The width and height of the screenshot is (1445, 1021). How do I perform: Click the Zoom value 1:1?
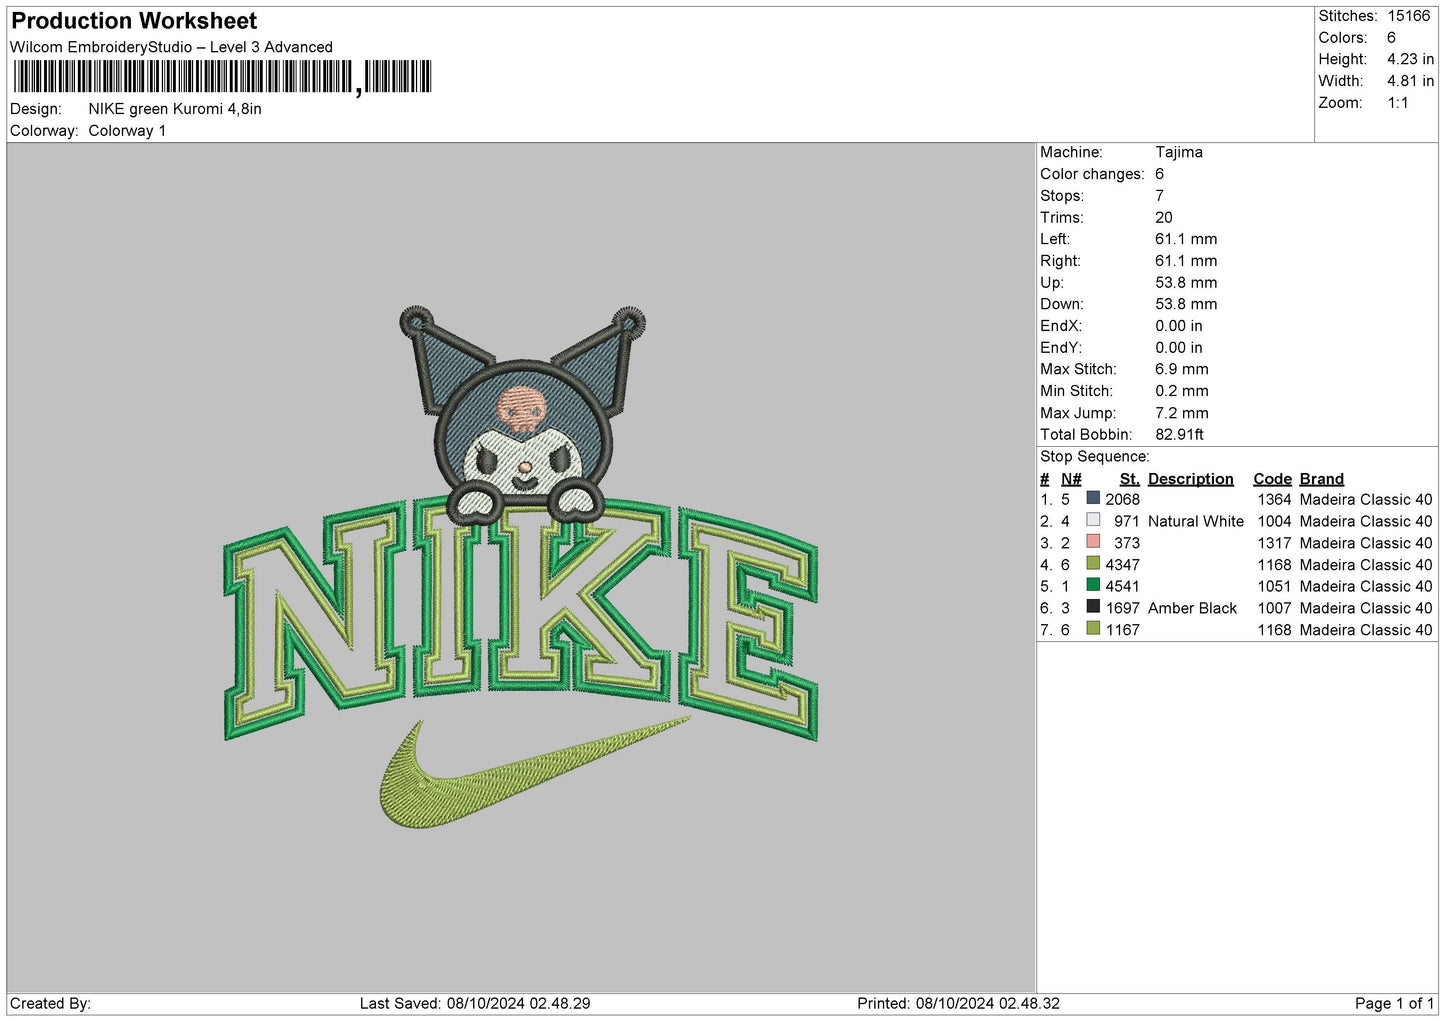[1397, 103]
